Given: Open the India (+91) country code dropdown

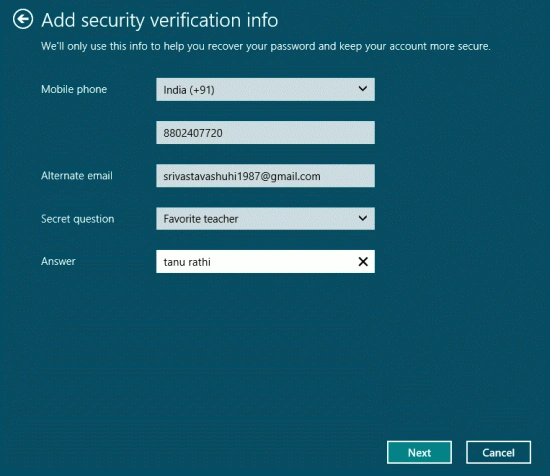Looking at the screenshot, I should [x=265, y=89].
